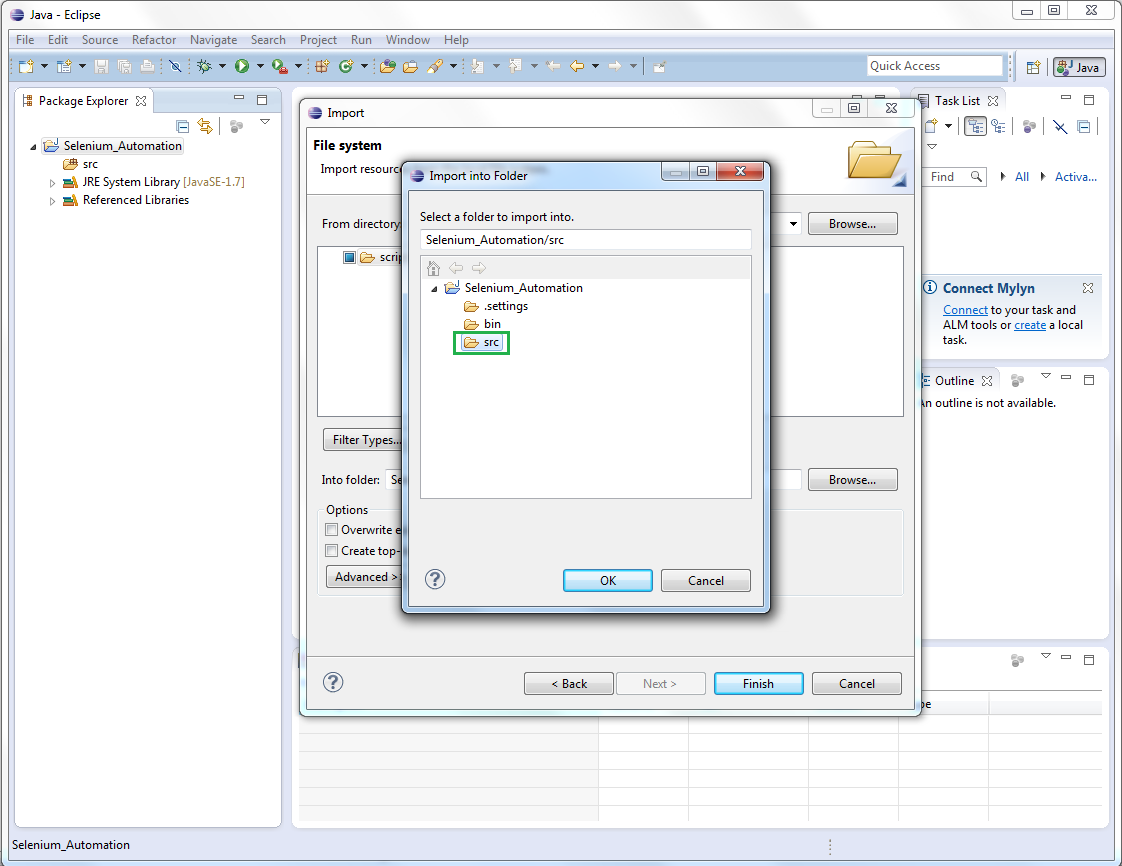This screenshot has width=1122, height=866.
Task: Open the New wizard dropdown arrow
Action: [x=44, y=67]
